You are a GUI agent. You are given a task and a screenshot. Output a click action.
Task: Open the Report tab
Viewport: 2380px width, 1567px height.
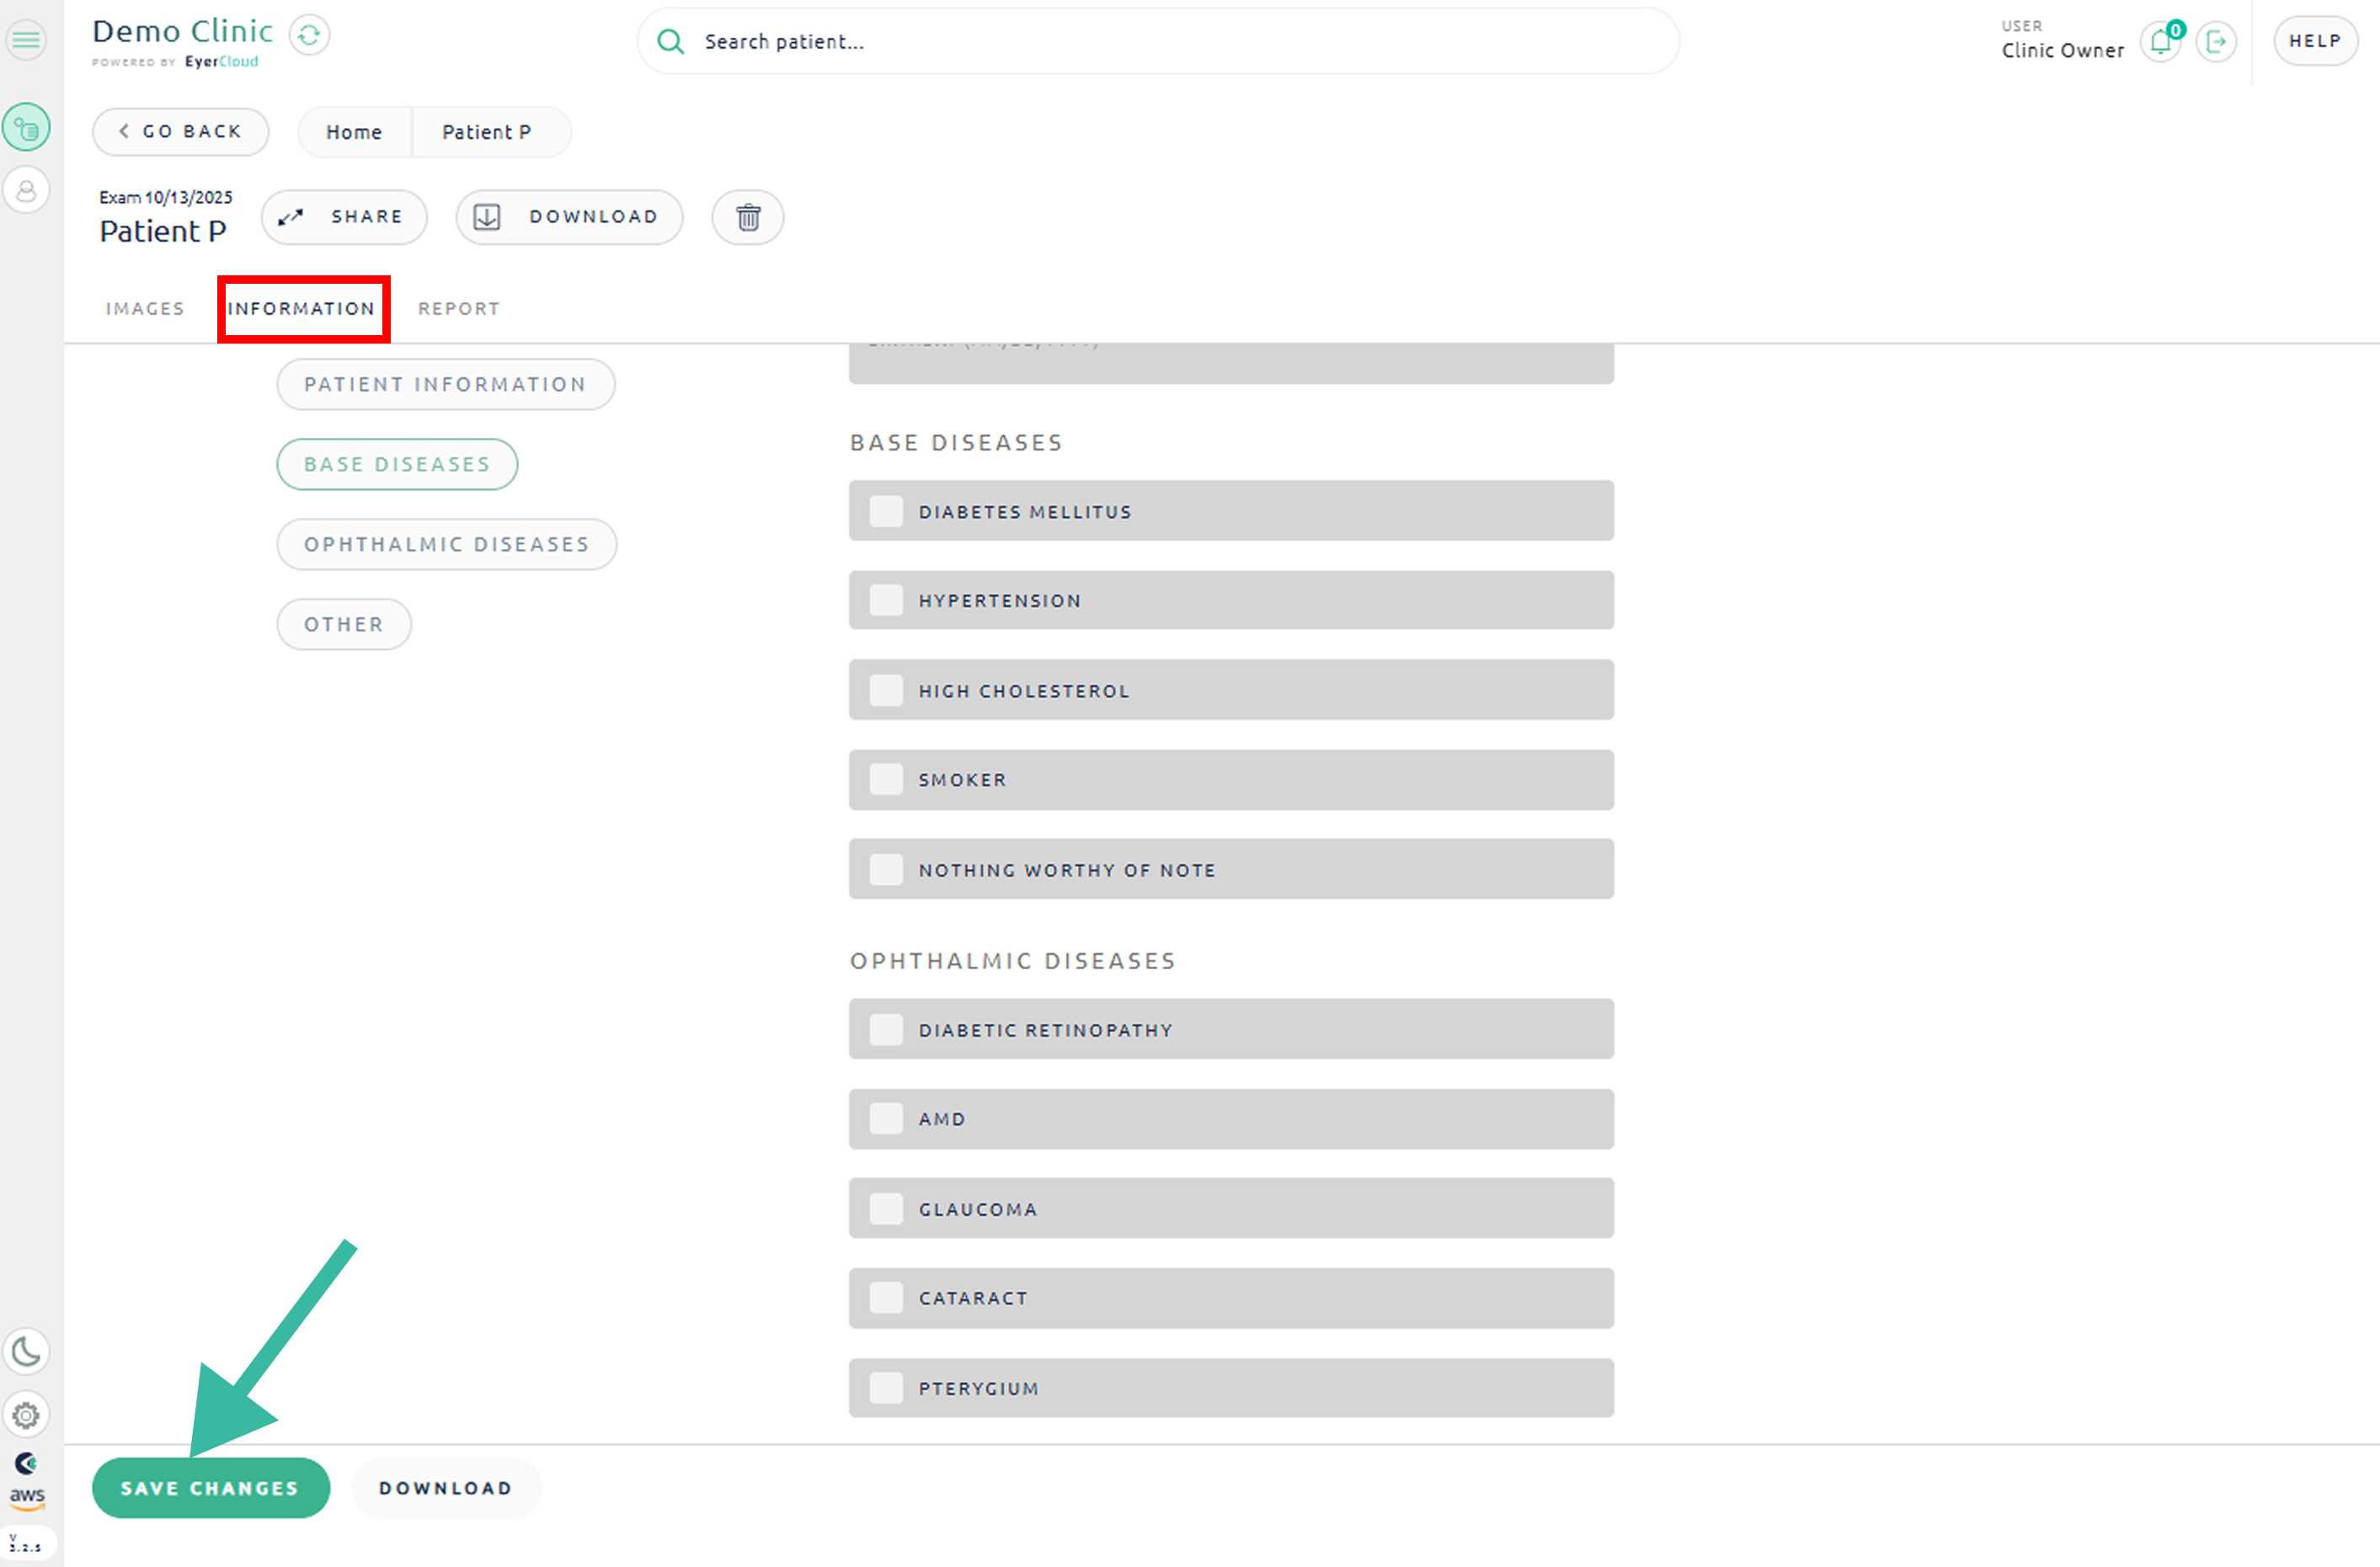pos(459,309)
